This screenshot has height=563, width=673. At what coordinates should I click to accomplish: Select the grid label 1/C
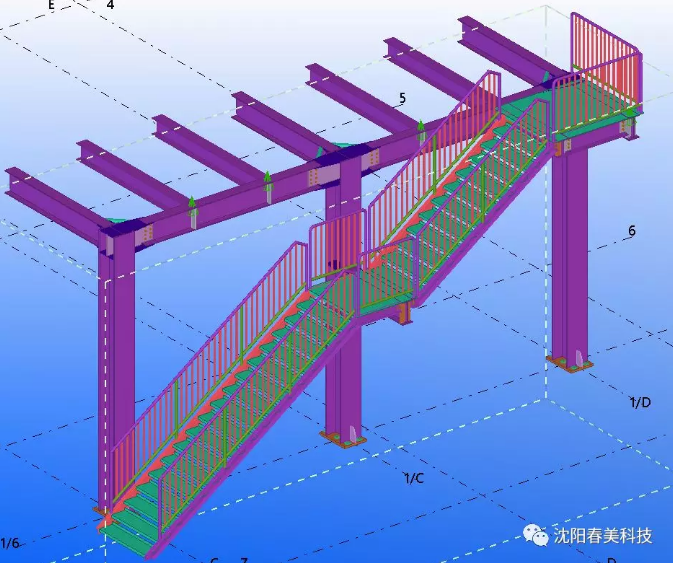pos(413,478)
